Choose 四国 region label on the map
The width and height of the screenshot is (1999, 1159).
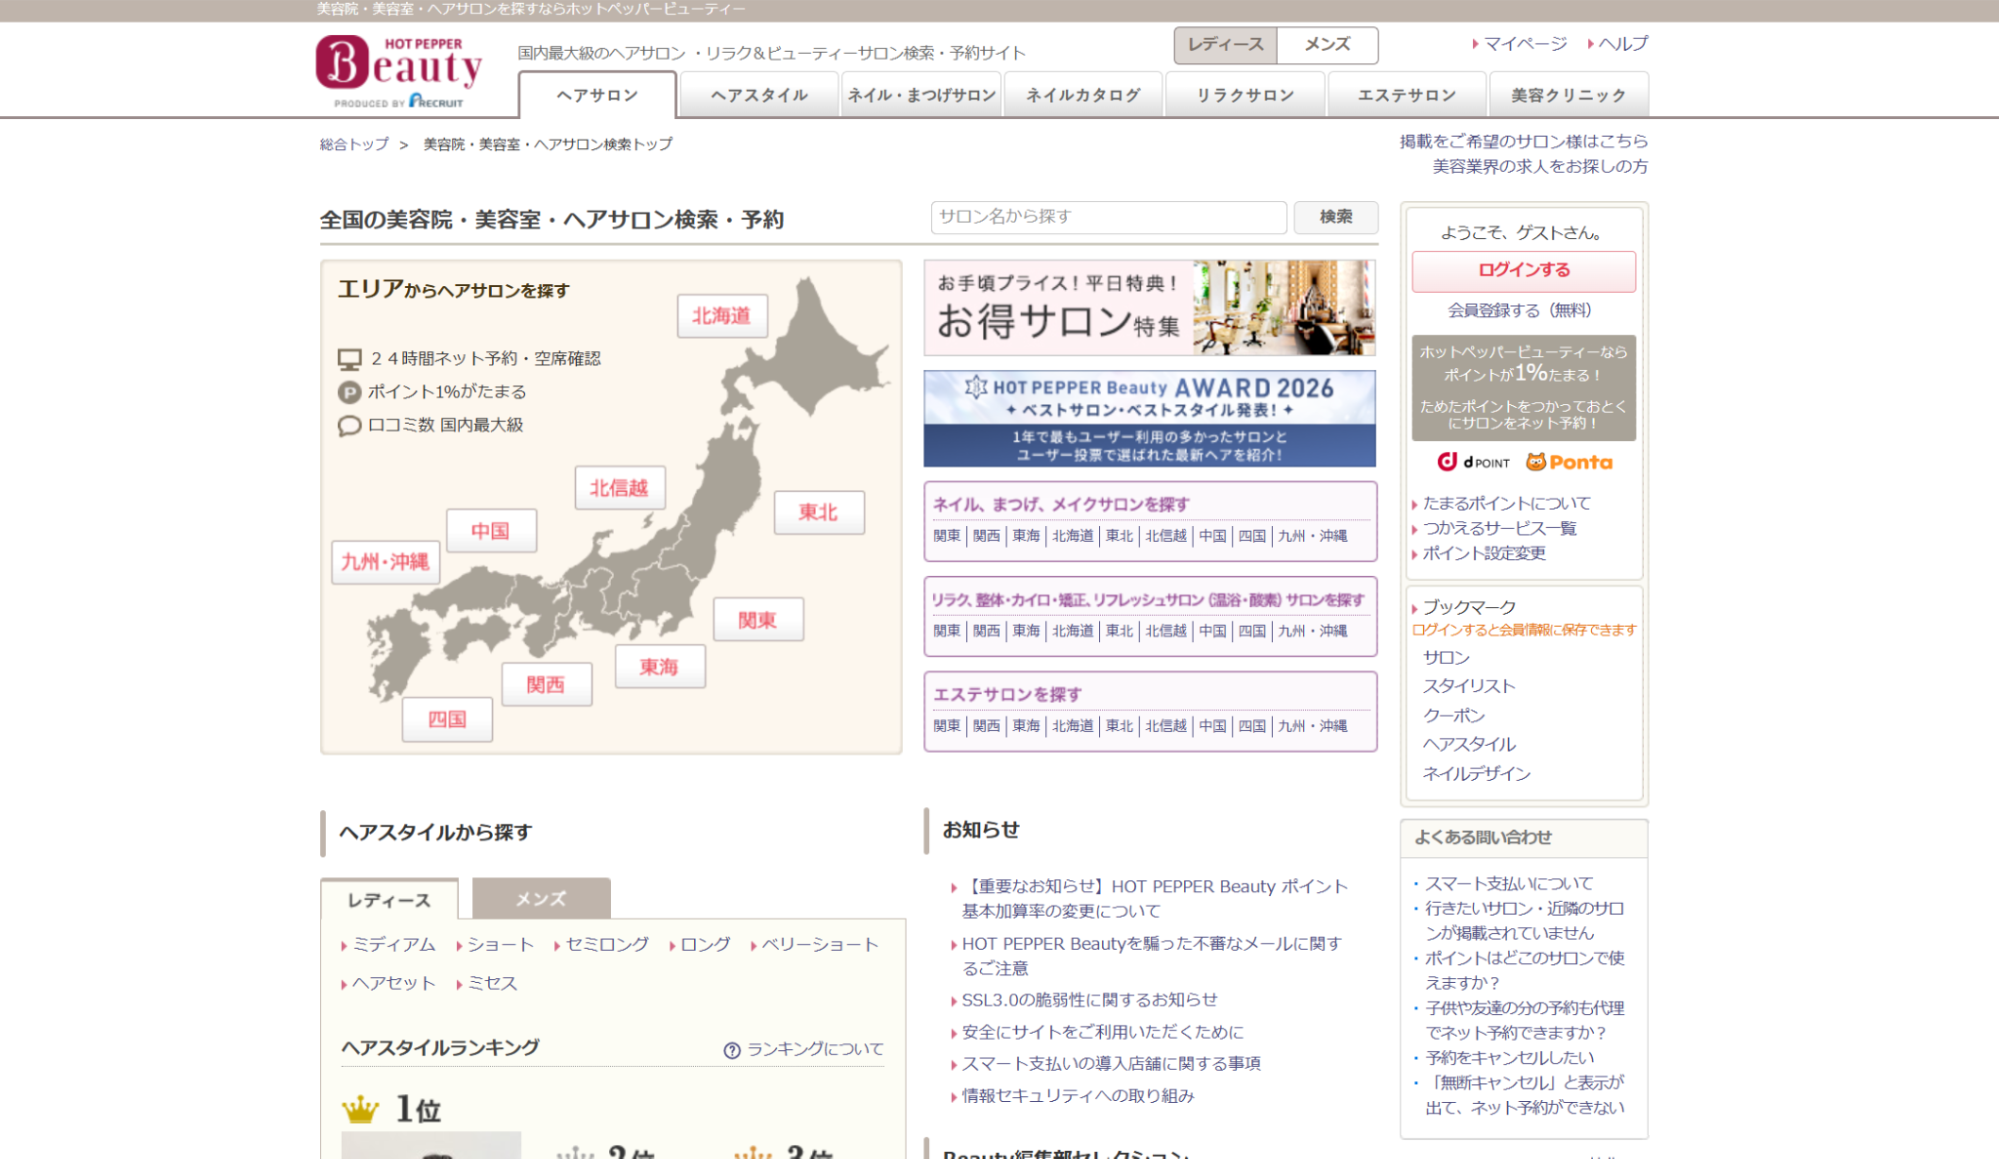click(447, 719)
